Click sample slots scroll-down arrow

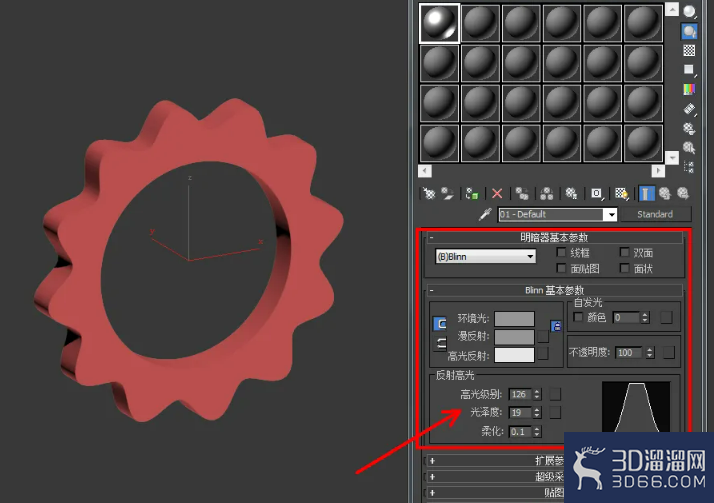[672, 158]
